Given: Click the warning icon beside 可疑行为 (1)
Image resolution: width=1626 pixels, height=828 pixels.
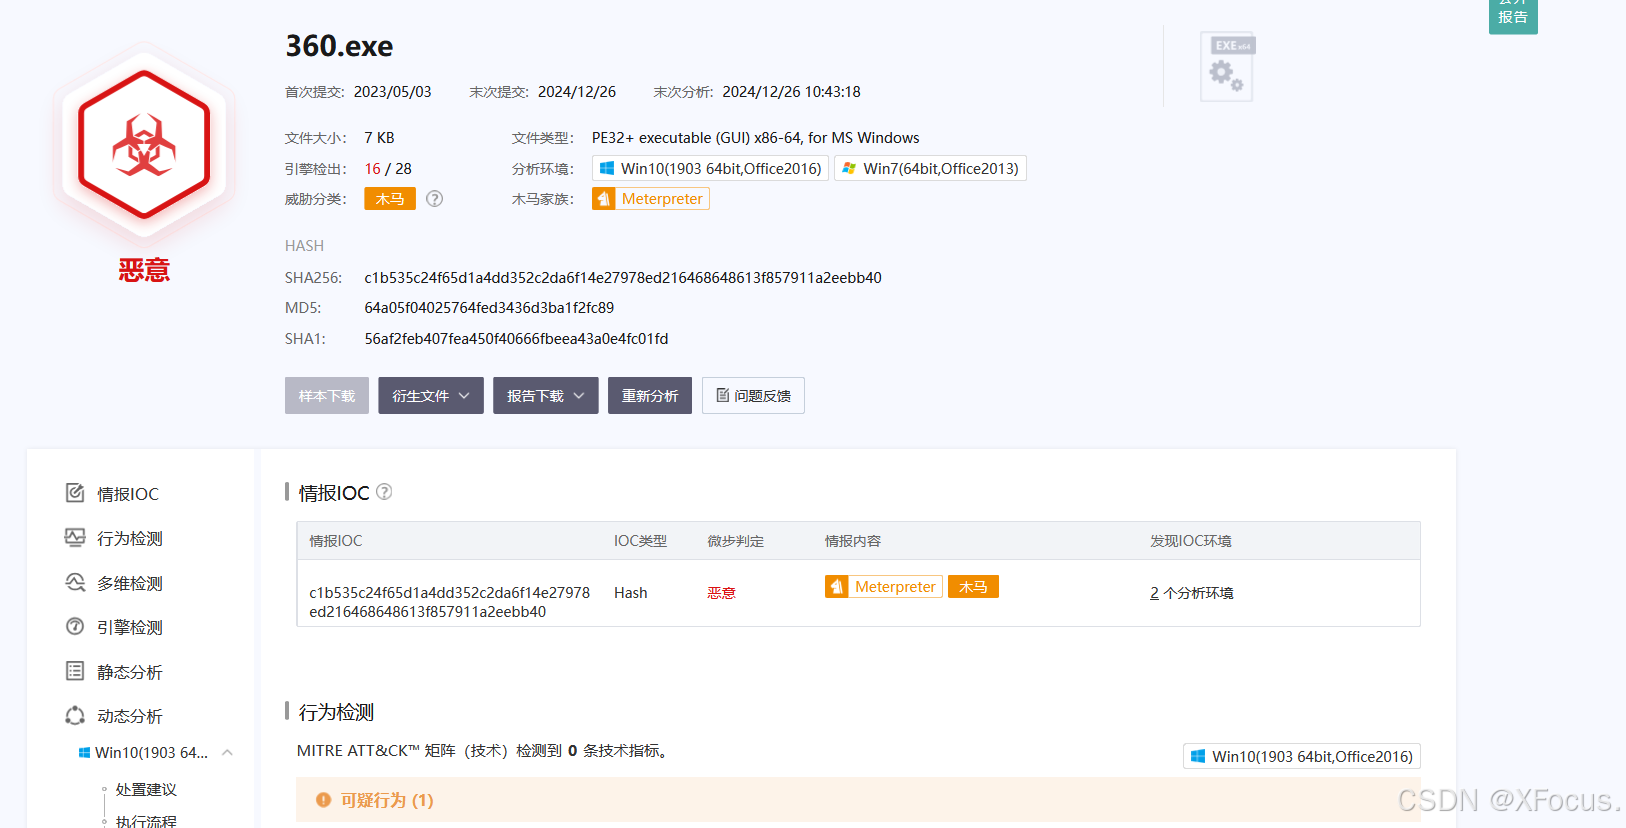Looking at the screenshot, I should tap(323, 800).
